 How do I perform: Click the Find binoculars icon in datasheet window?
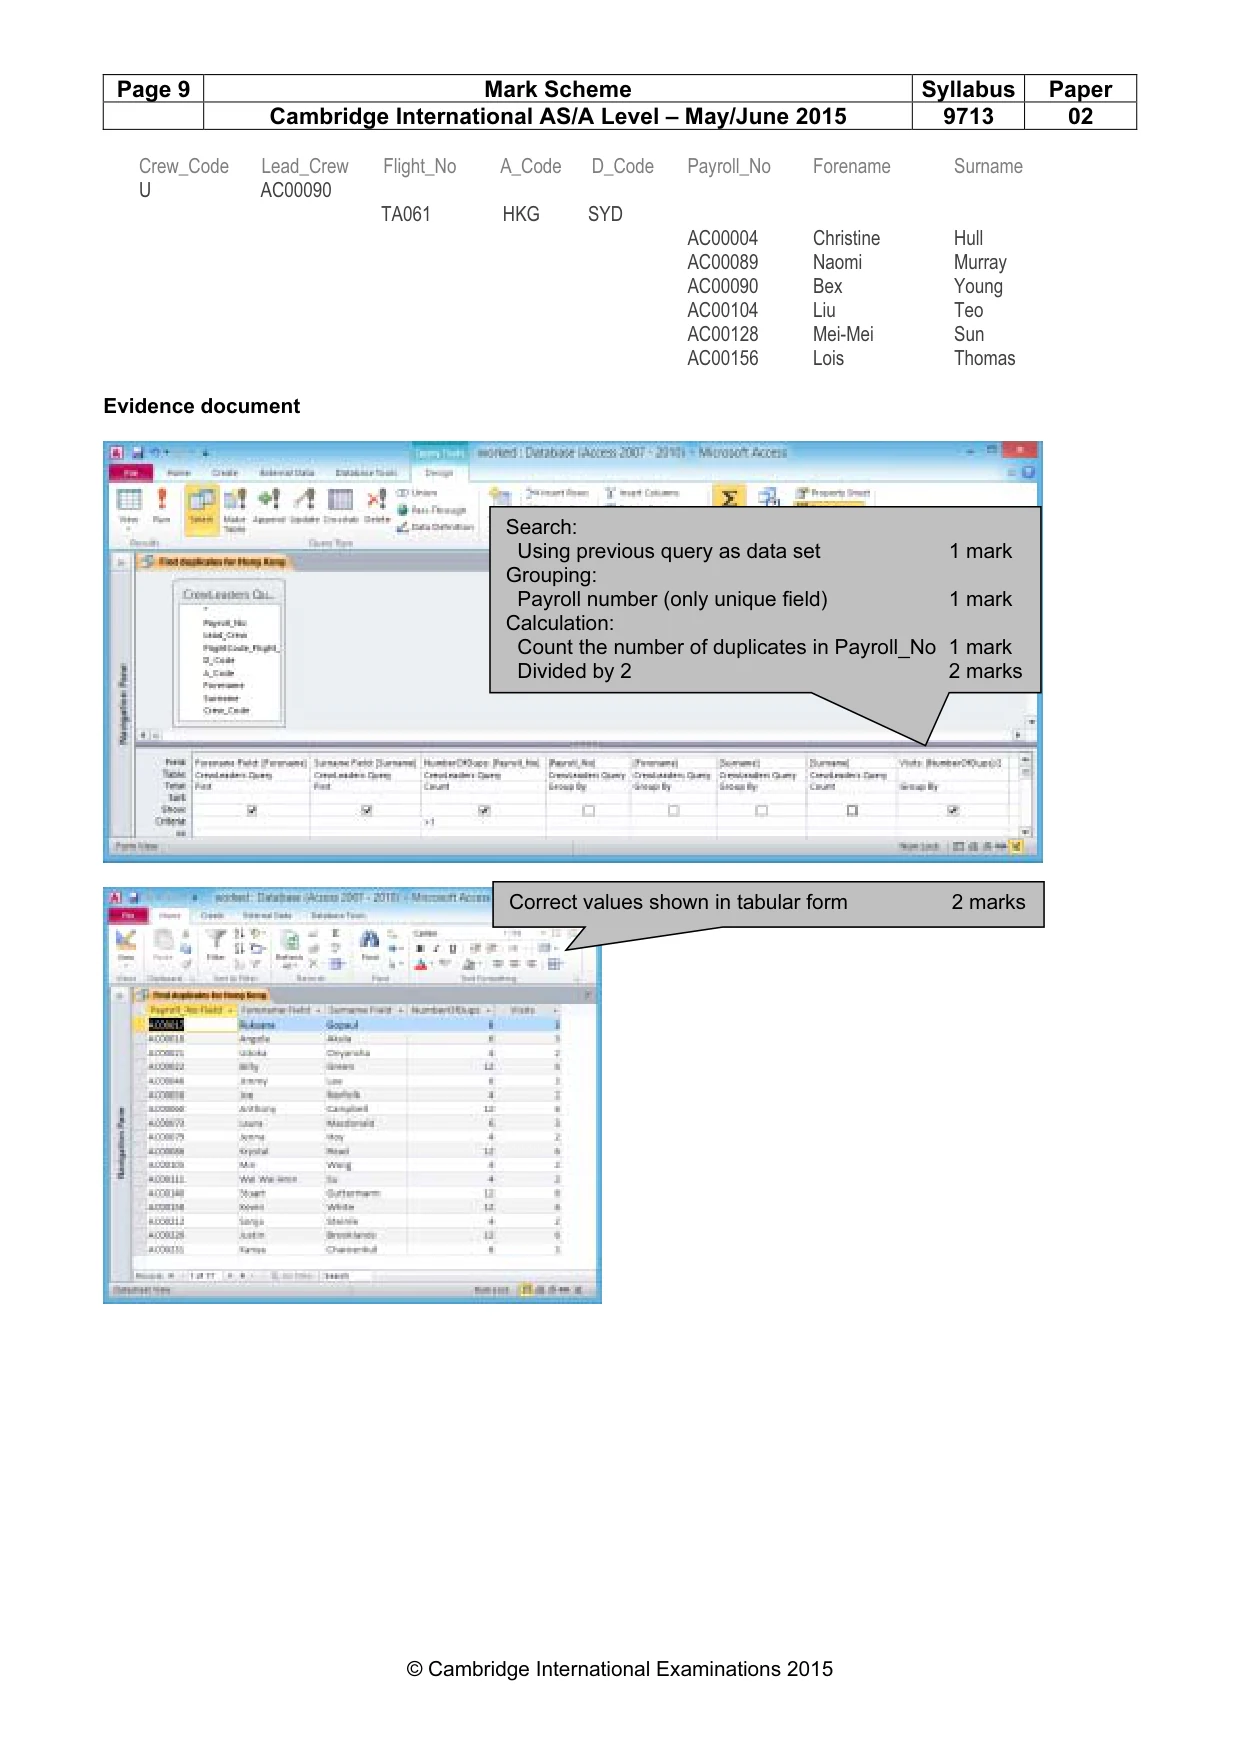(x=369, y=939)
